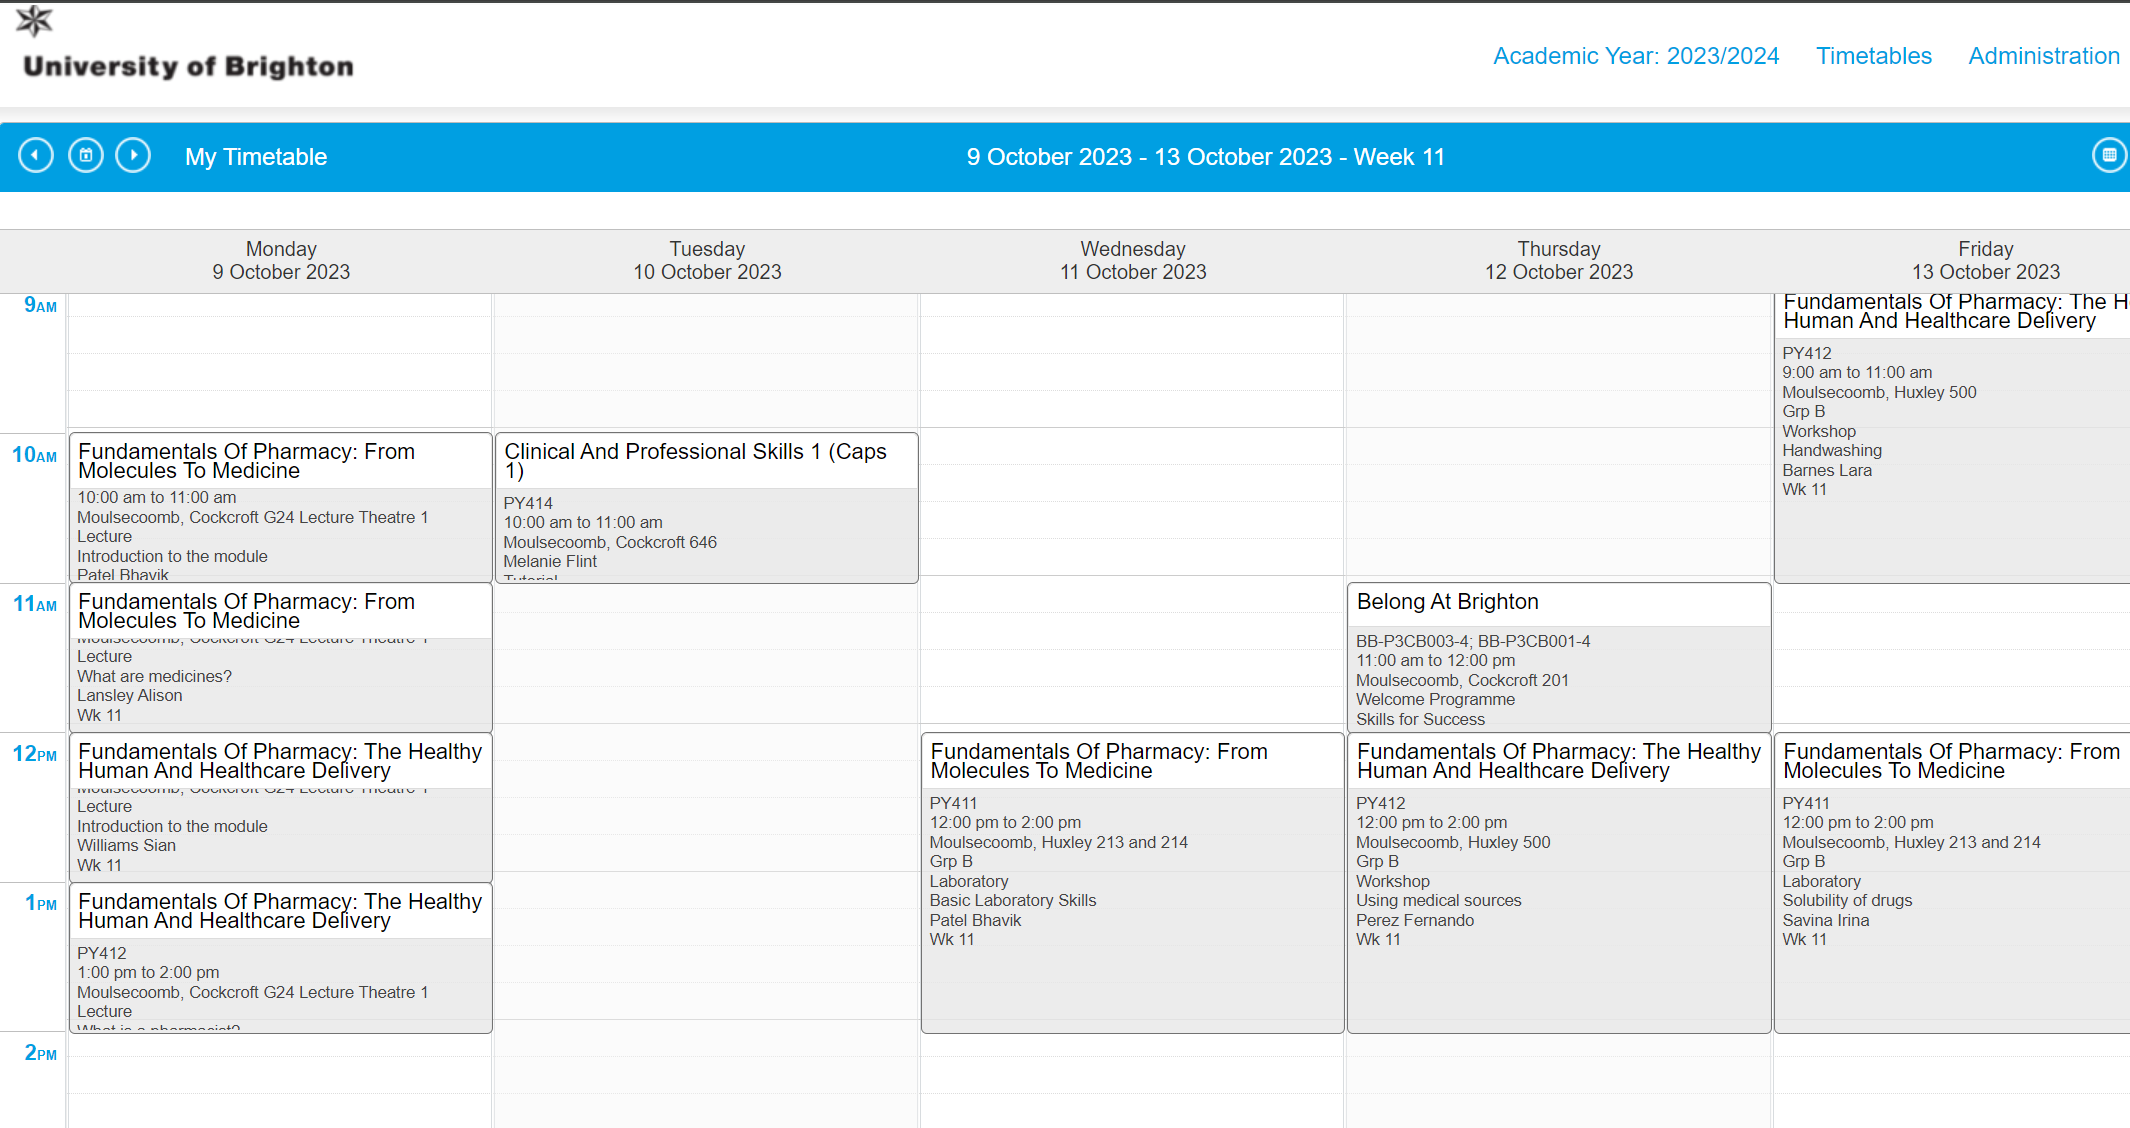Click 'Melanie Flint' tutor name
Screen dimensions: 2130x1128
click(550, 562)
